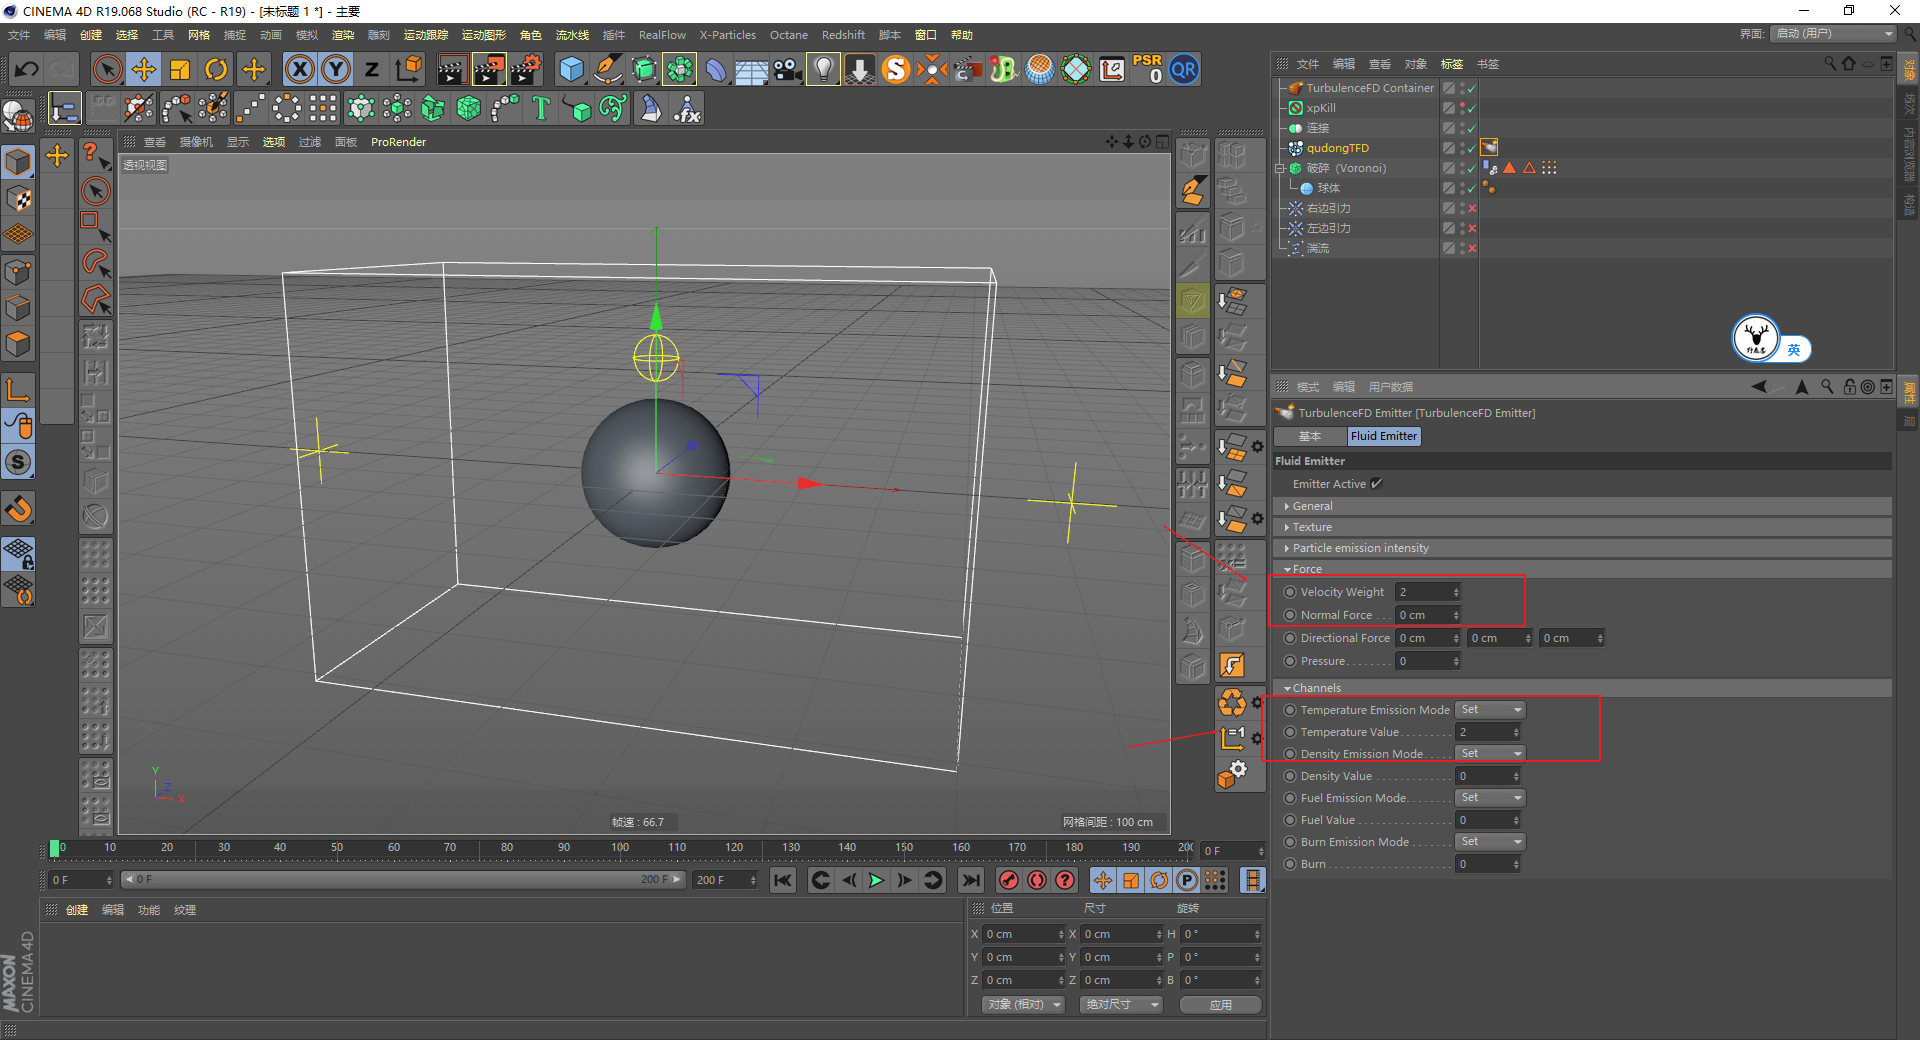The width and height of the screenshot is (1920, 1040).
Task: Open Burn Emission Mode dropdown
Action: click(x=1490, y=842)
